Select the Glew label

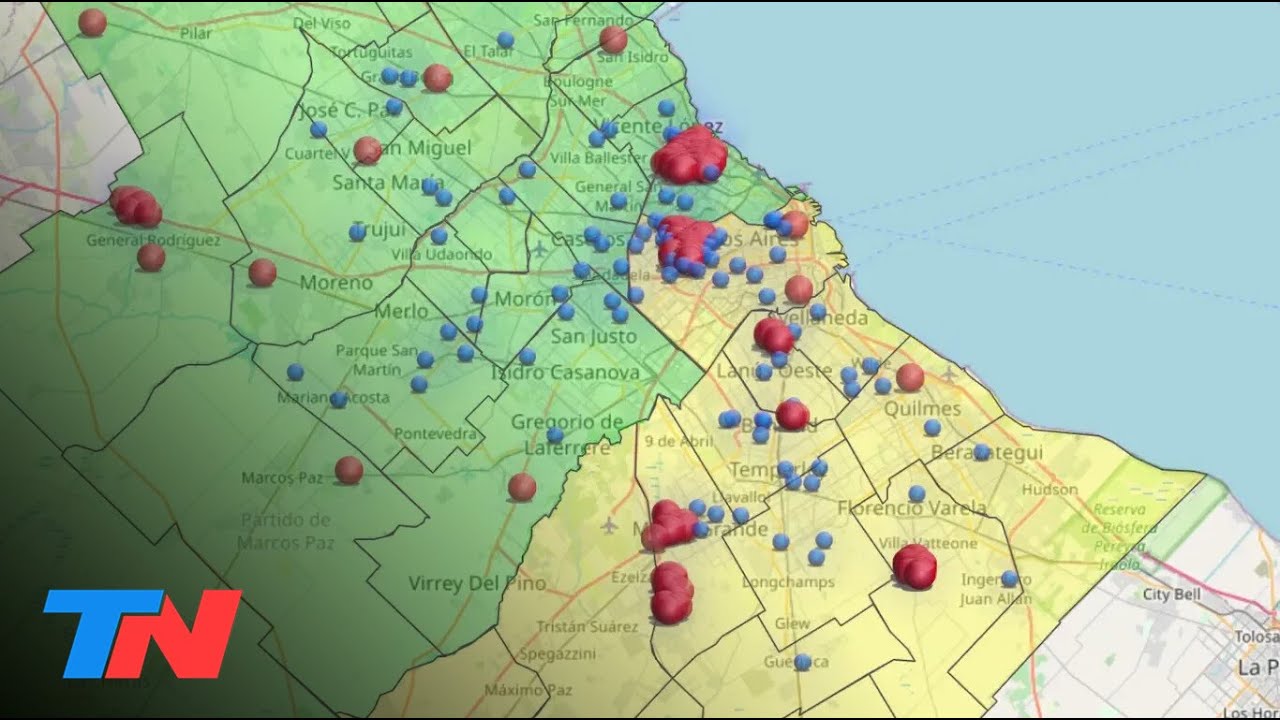point(793,623)
